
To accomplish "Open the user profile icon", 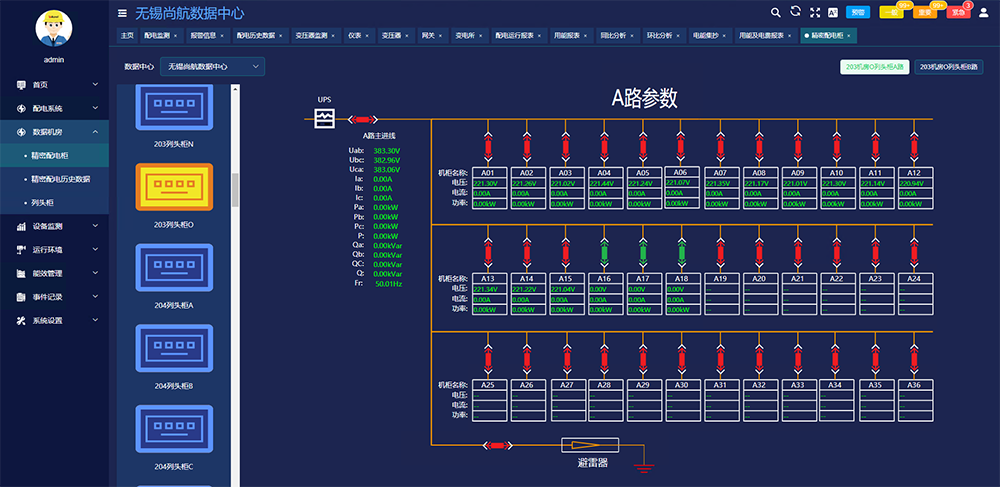I will tap(983, 12).
